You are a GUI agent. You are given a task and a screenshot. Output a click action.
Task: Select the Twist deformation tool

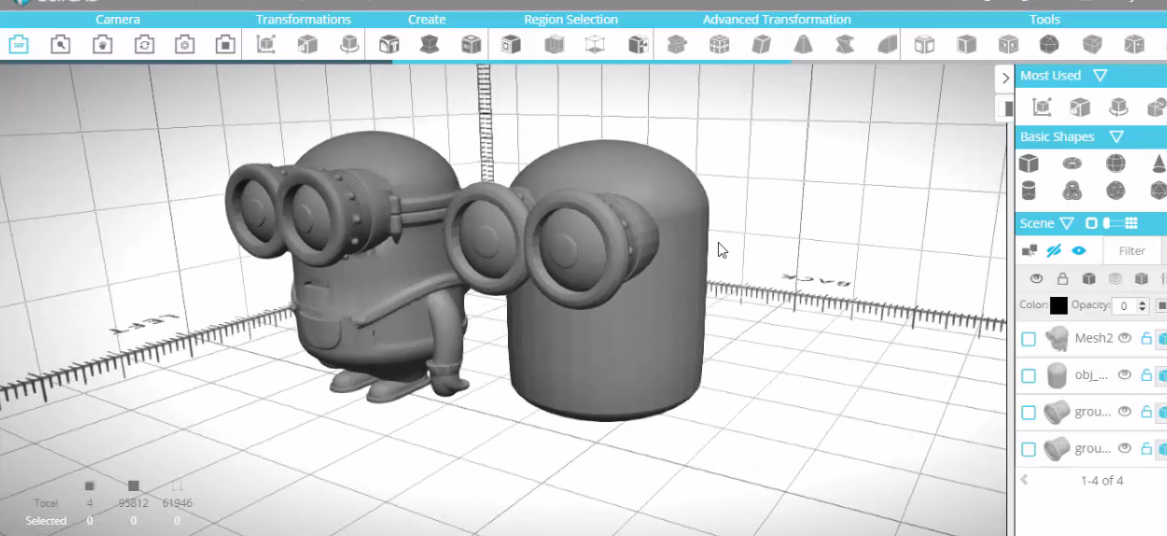click(x=844, y=45)
